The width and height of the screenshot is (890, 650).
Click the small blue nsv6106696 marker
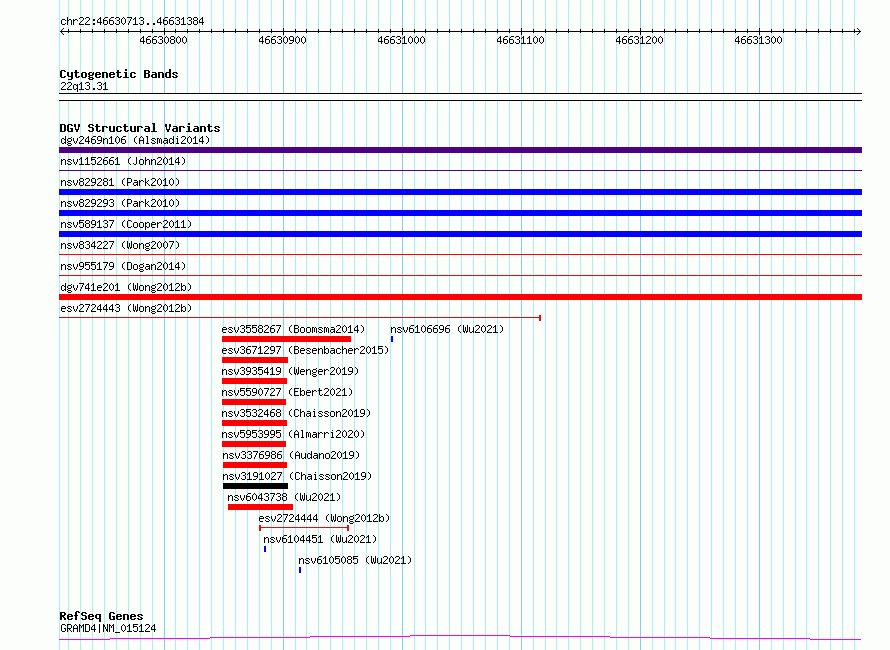392,339
